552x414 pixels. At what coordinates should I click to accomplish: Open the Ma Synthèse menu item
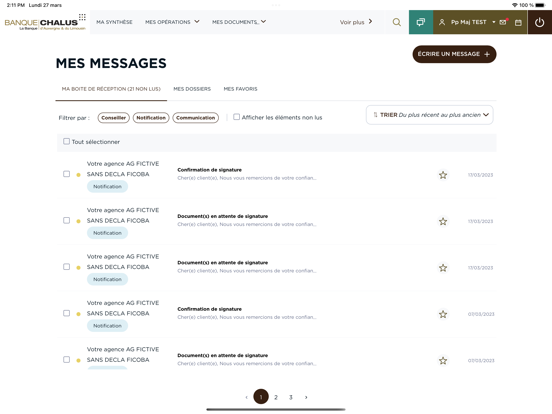click(x=114, y=22)
